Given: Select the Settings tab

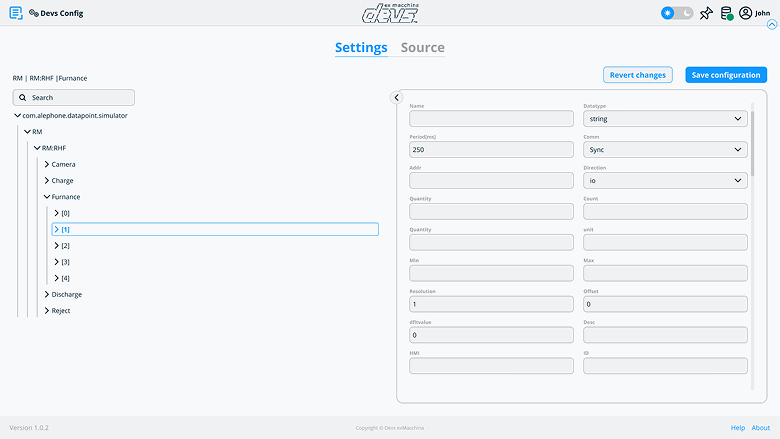Looking at the screenshot, I should click(x=361, y=48).
